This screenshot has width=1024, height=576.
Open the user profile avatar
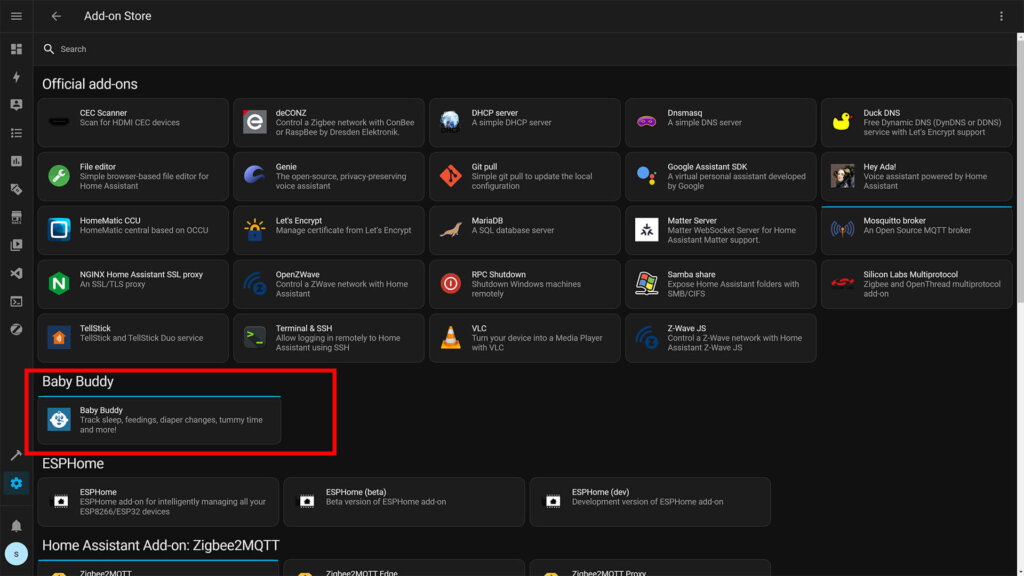click(16, 553)
